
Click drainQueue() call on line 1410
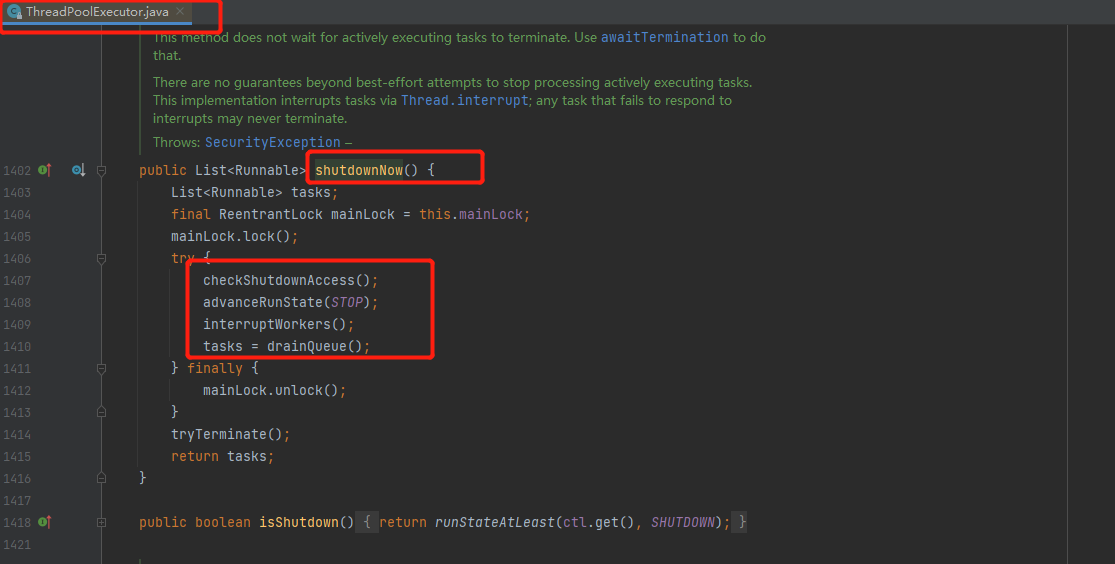[315, 346]
